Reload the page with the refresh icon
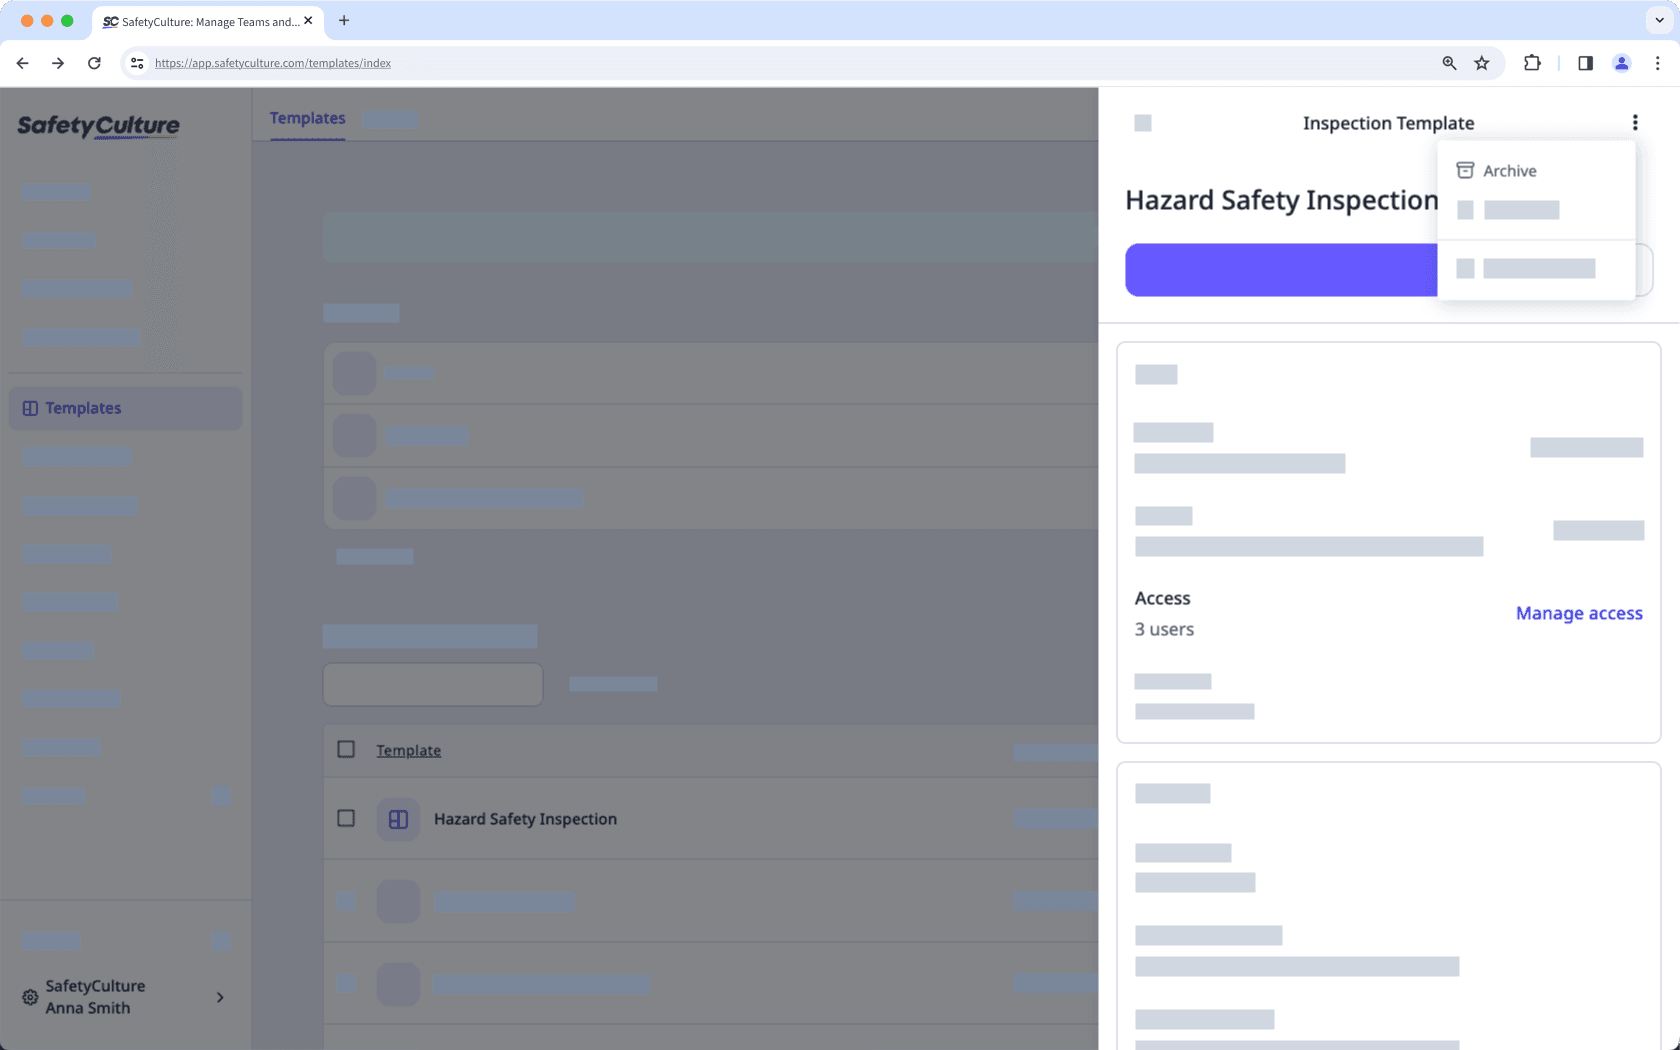 click(x=94, y=63)
